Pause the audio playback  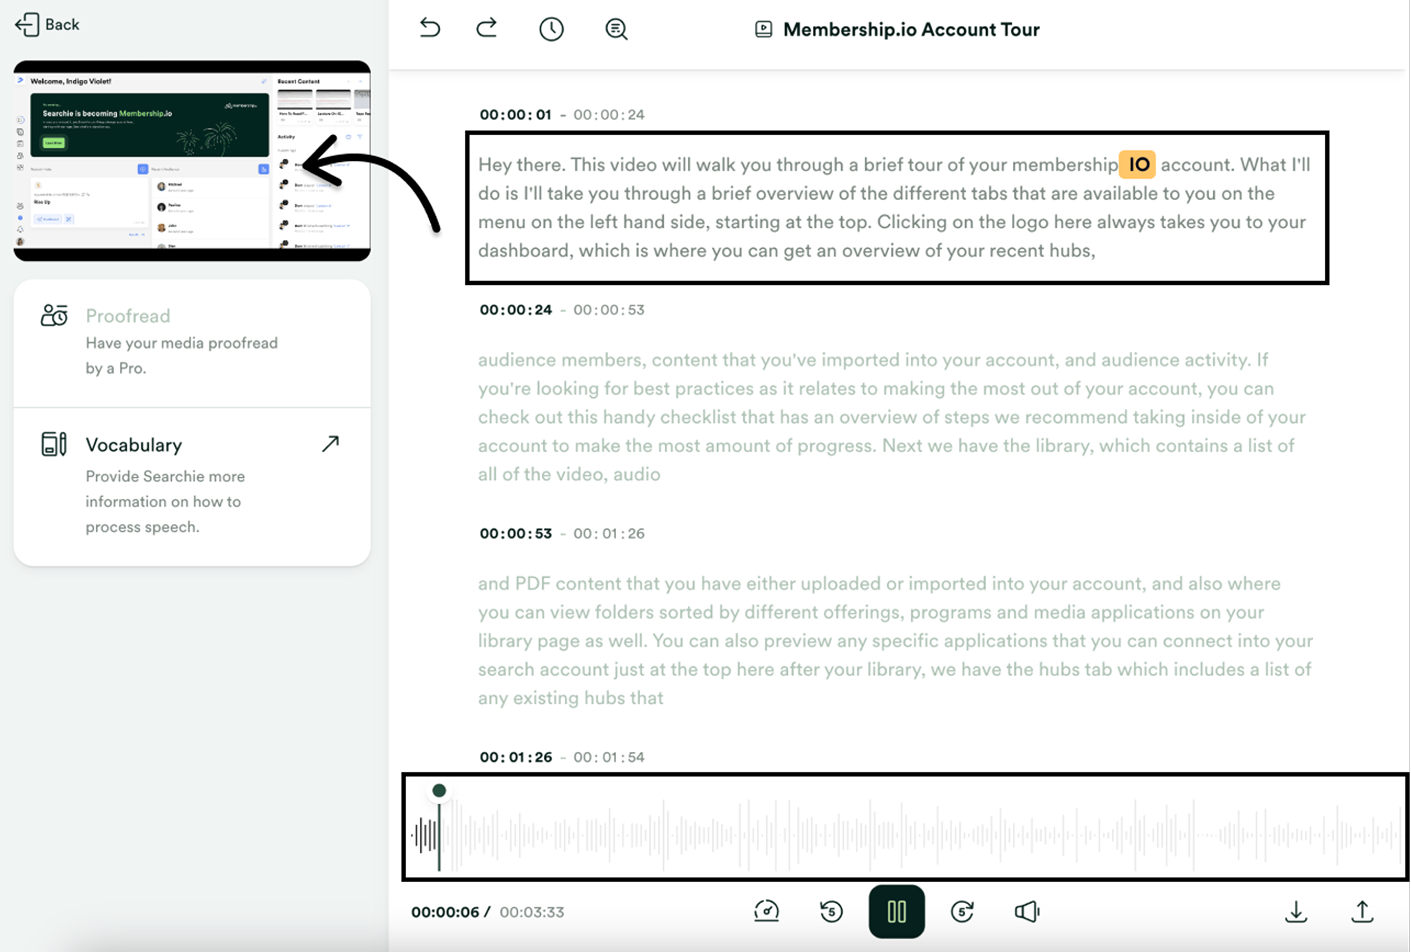click(x=896, y=911)
